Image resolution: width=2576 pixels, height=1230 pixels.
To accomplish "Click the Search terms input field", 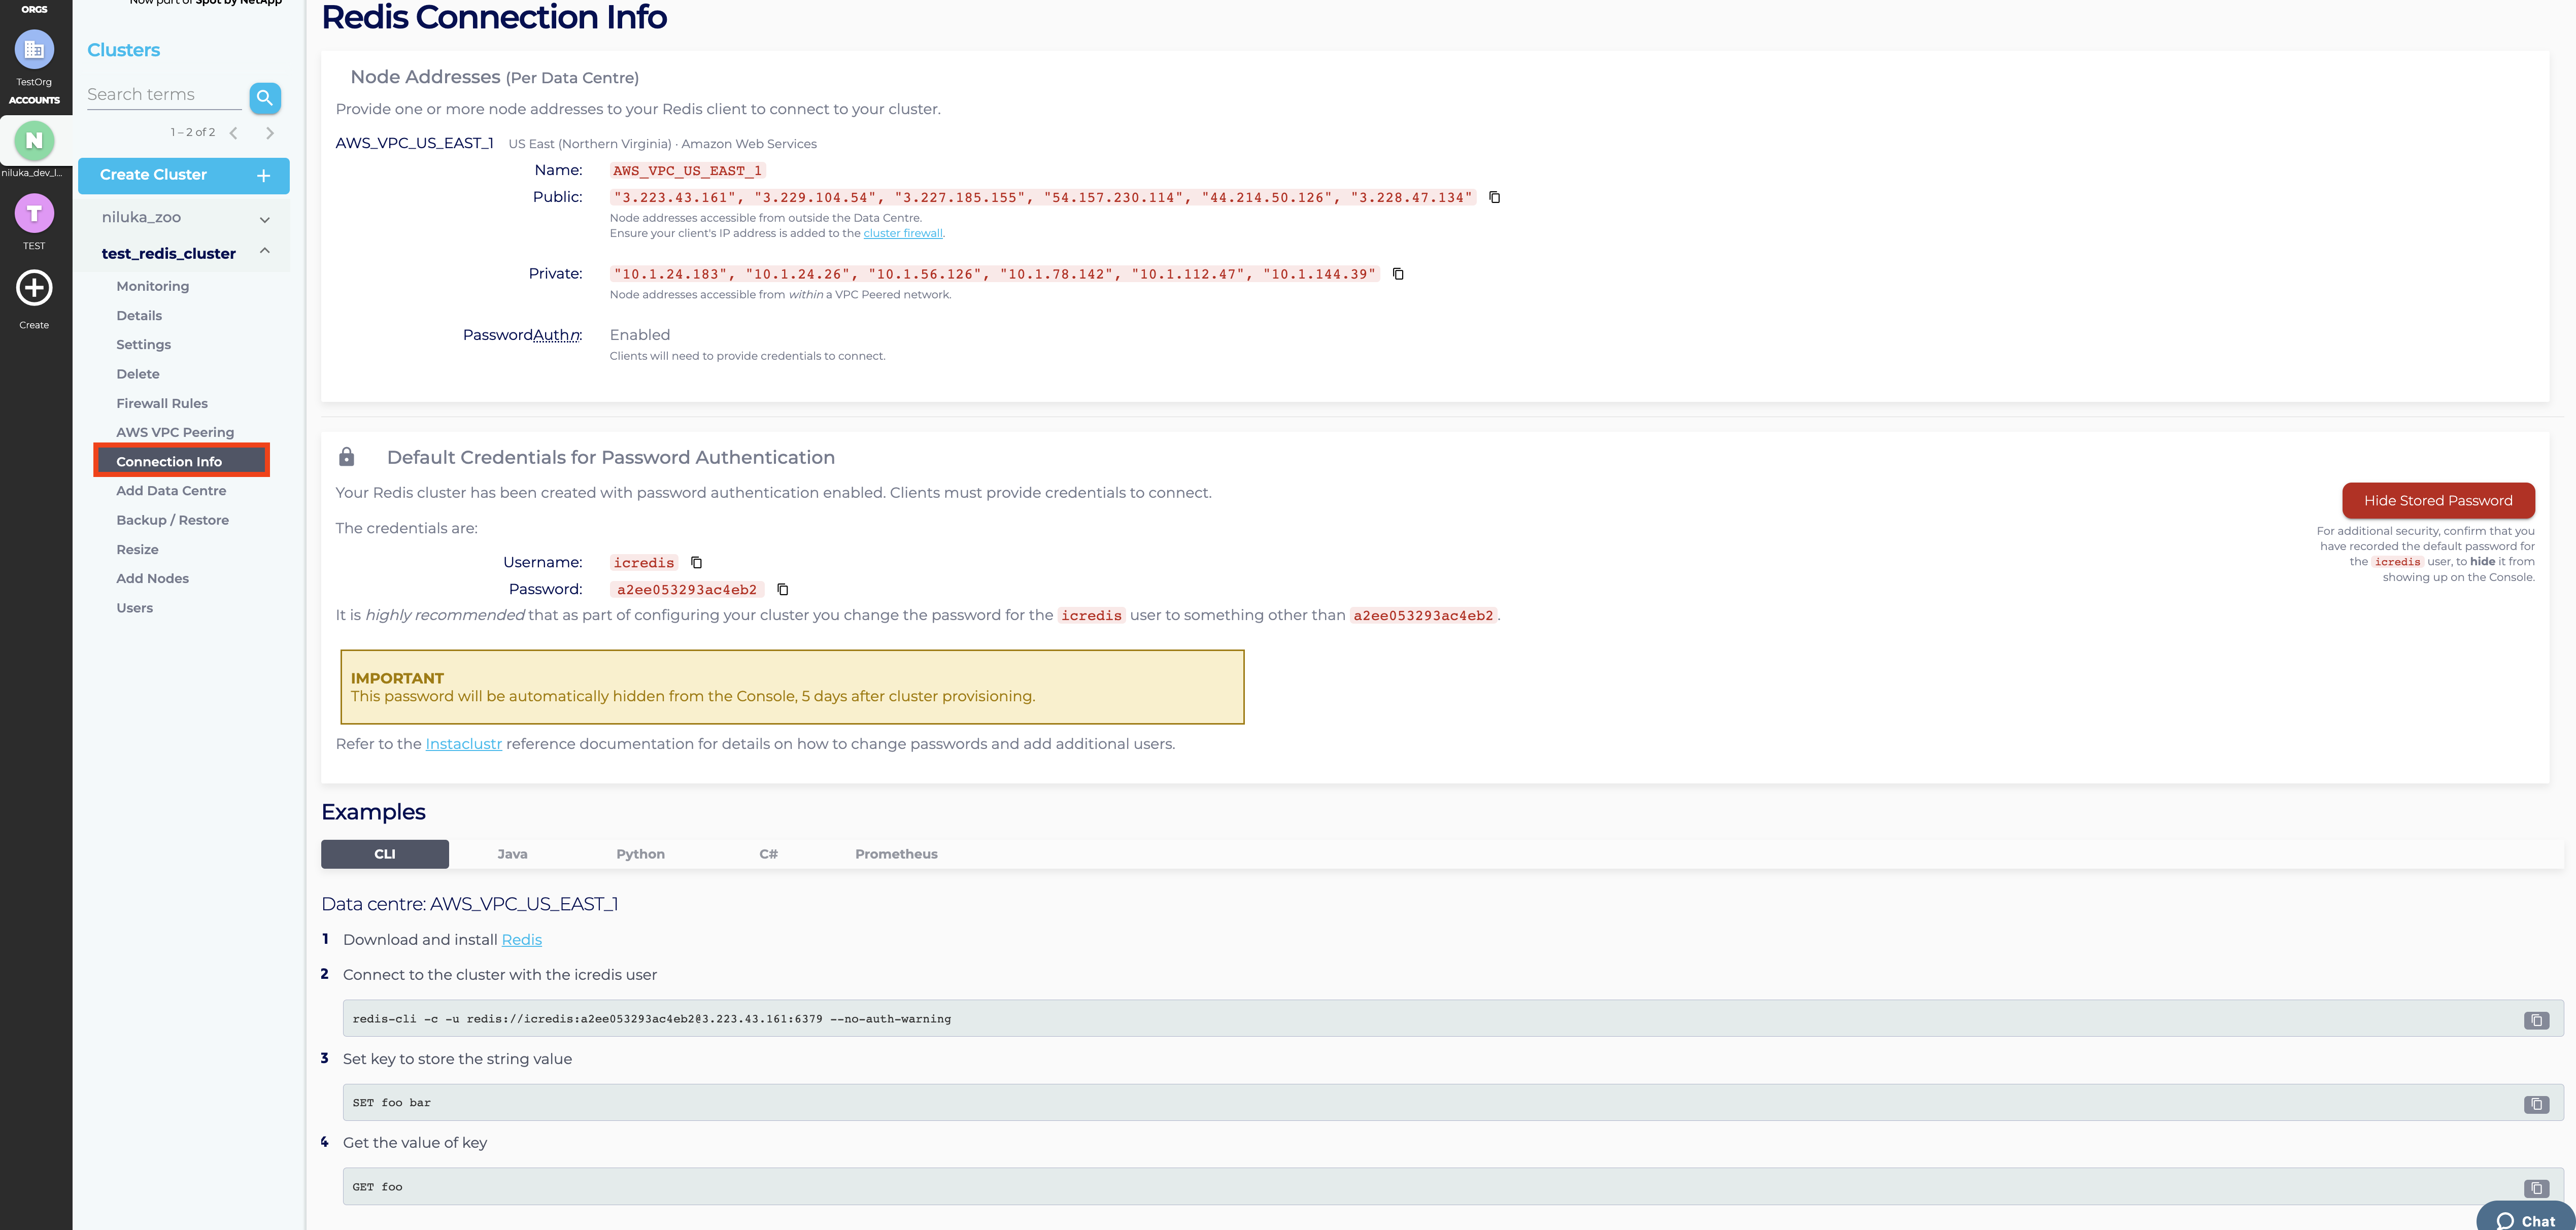I will (x=163, y=95).
